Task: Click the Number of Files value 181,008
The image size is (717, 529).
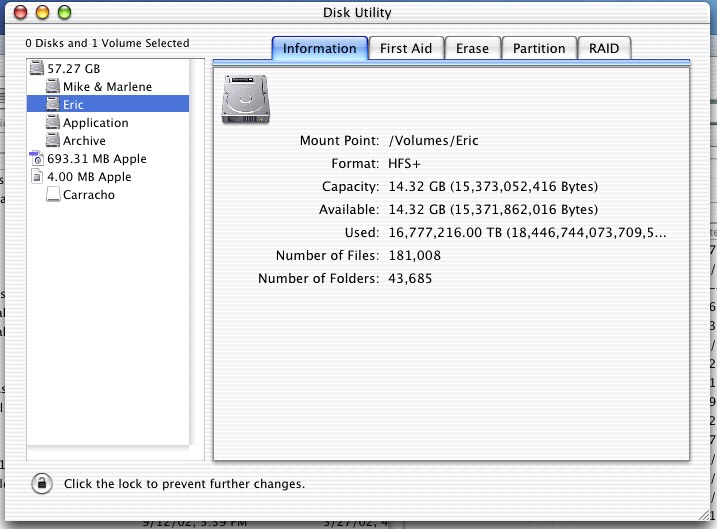Action: [415, 255]
